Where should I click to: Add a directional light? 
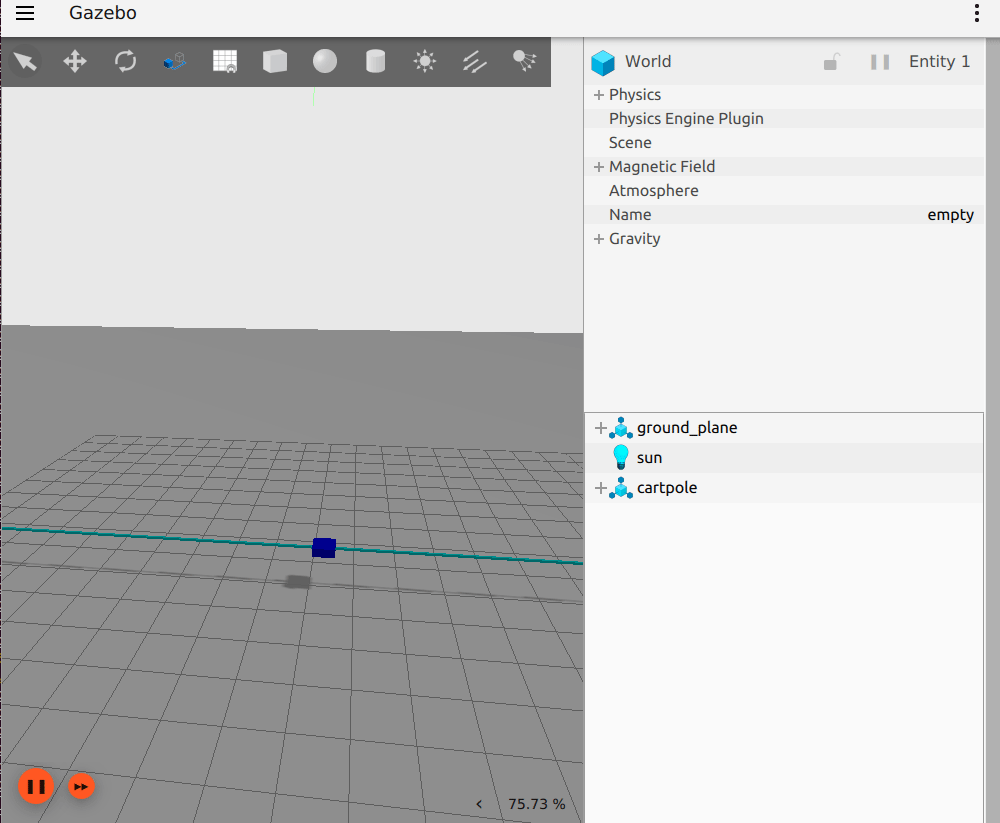474,61
